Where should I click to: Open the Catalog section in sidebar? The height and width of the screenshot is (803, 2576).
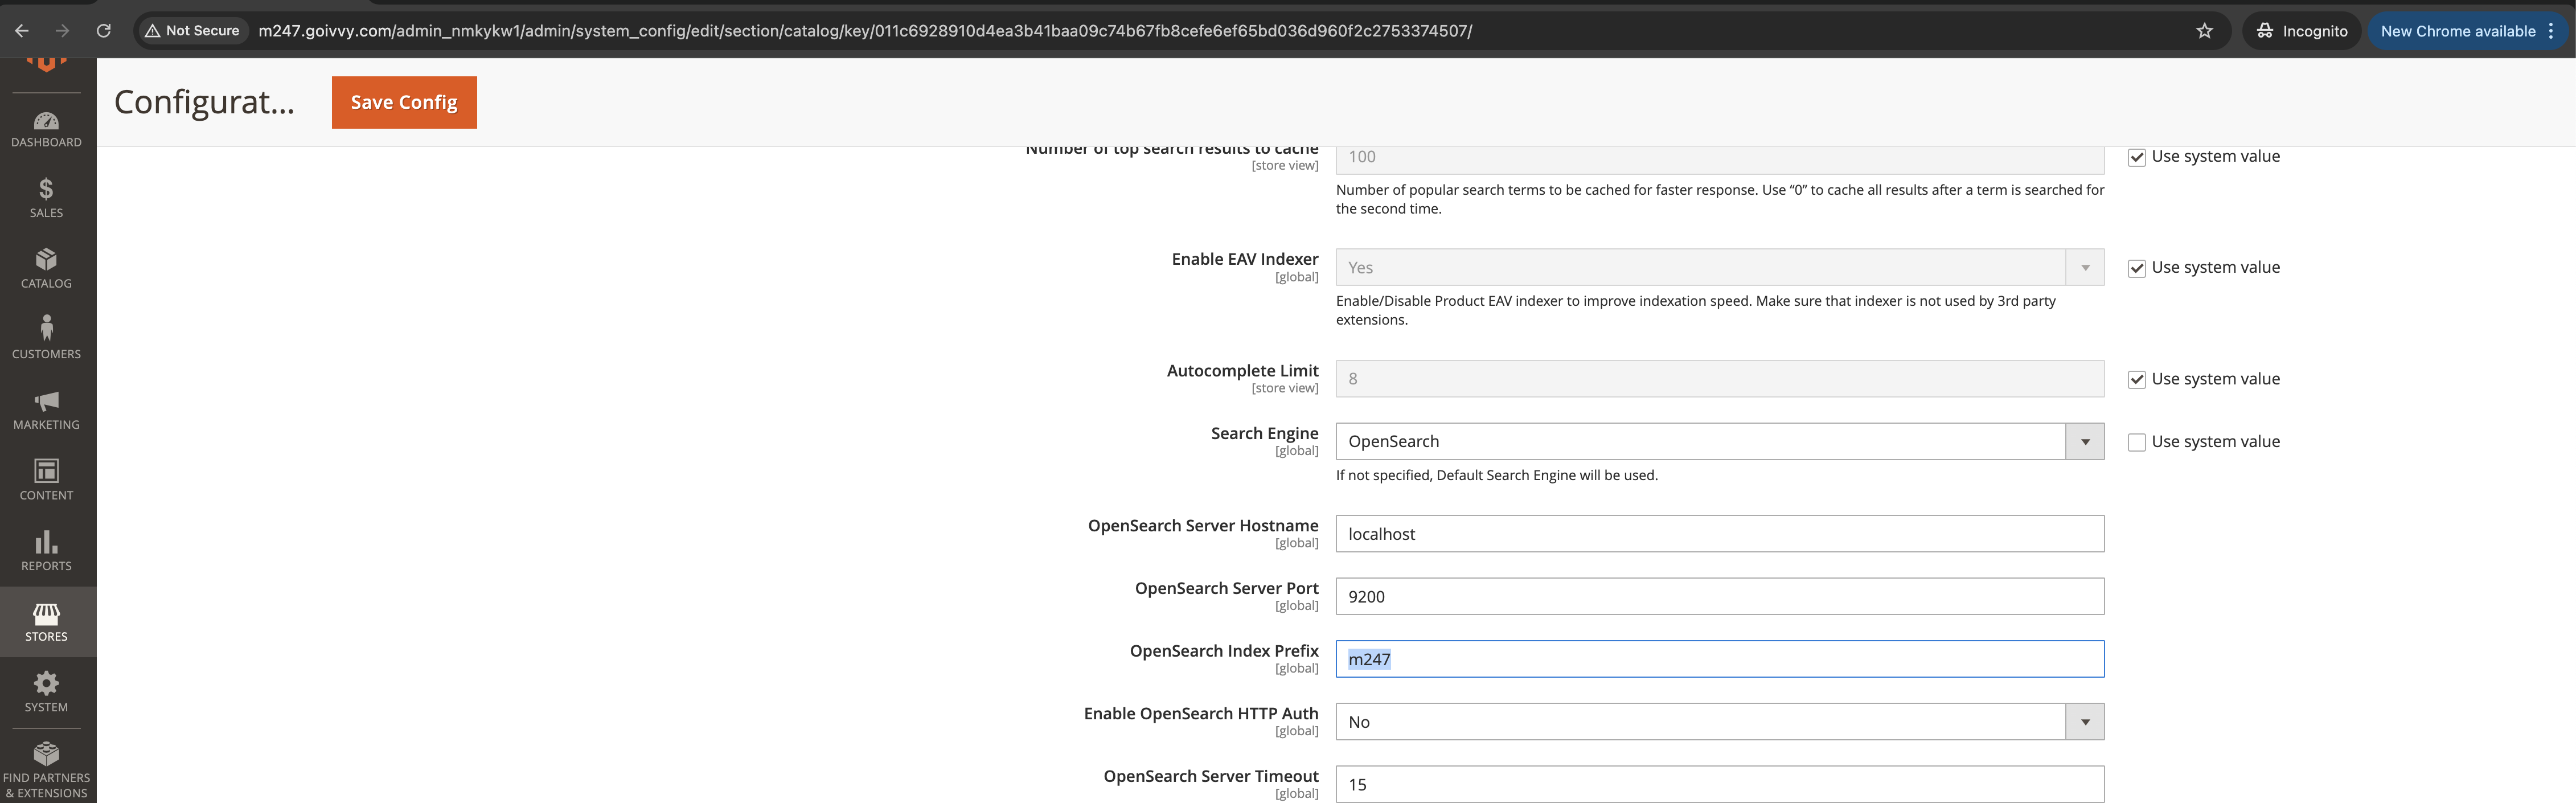point(46,267)
